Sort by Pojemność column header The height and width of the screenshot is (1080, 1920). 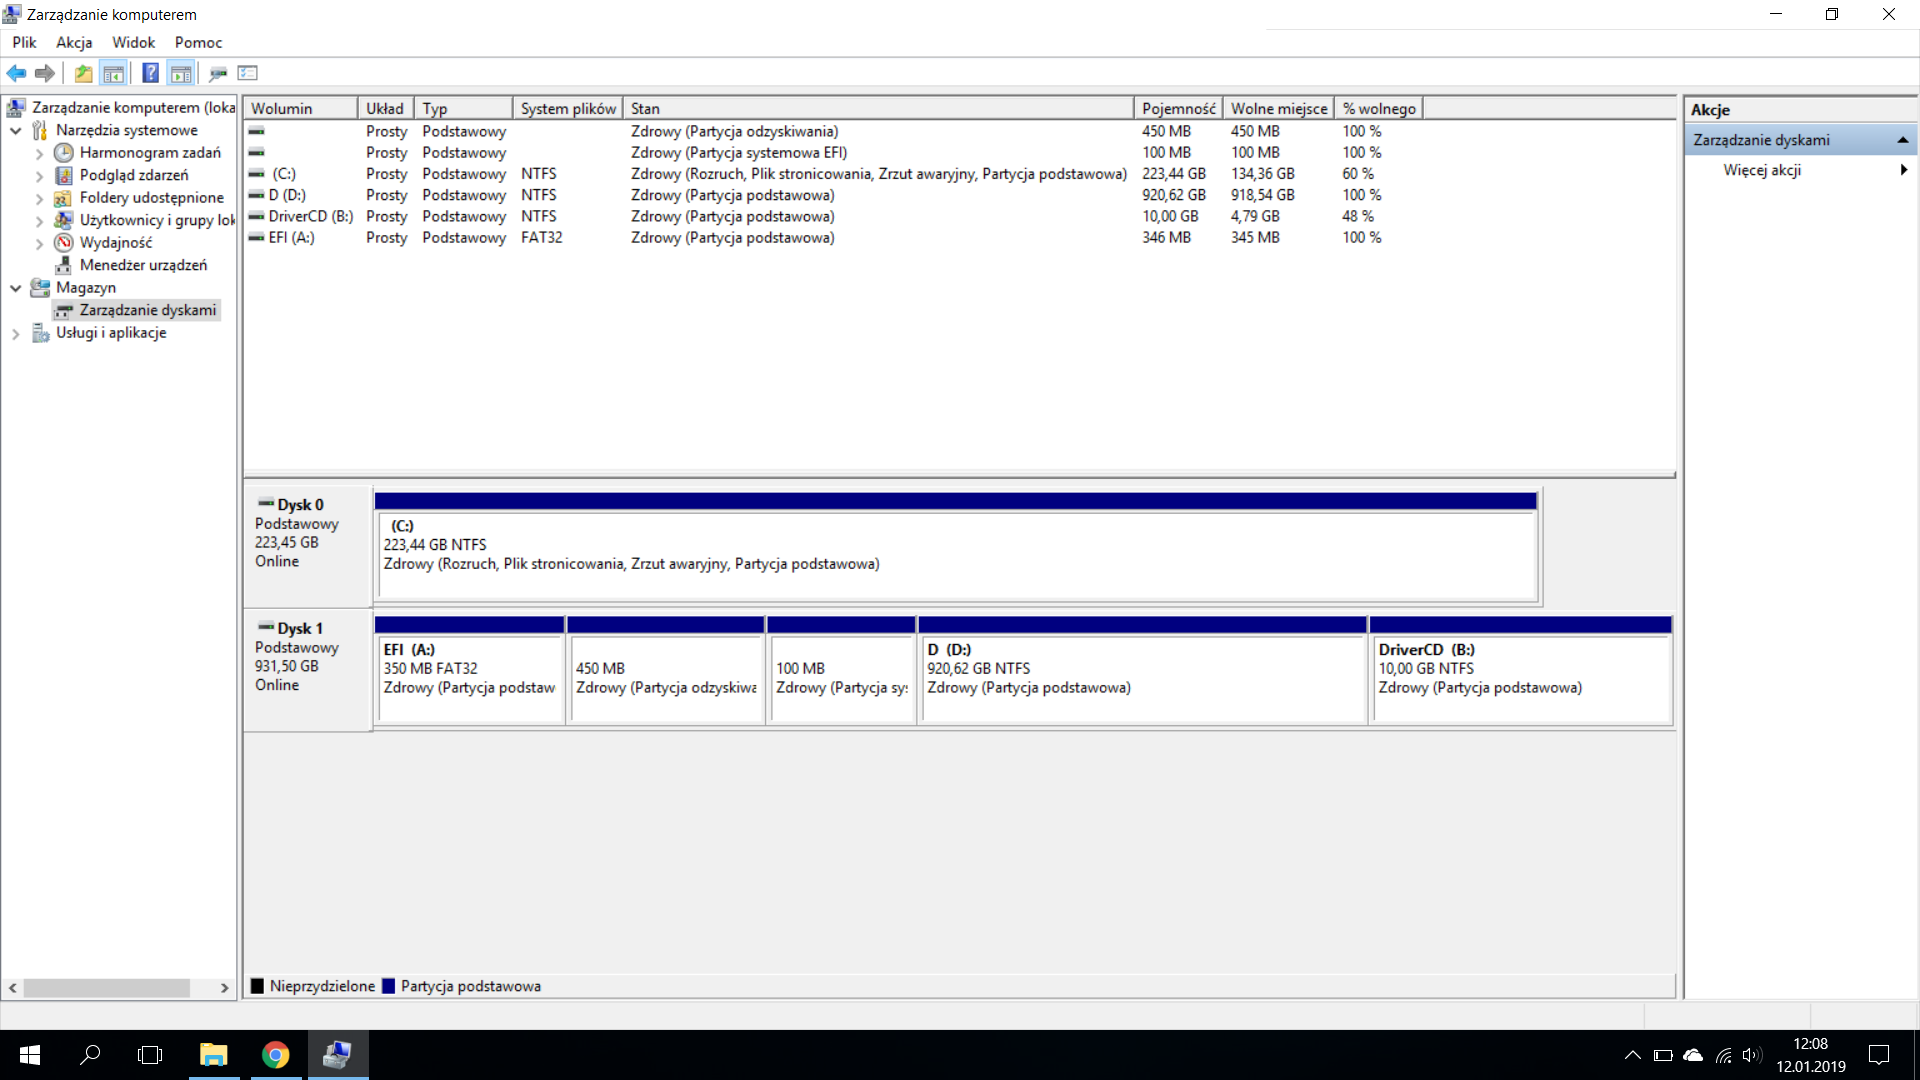[1179, 108]
